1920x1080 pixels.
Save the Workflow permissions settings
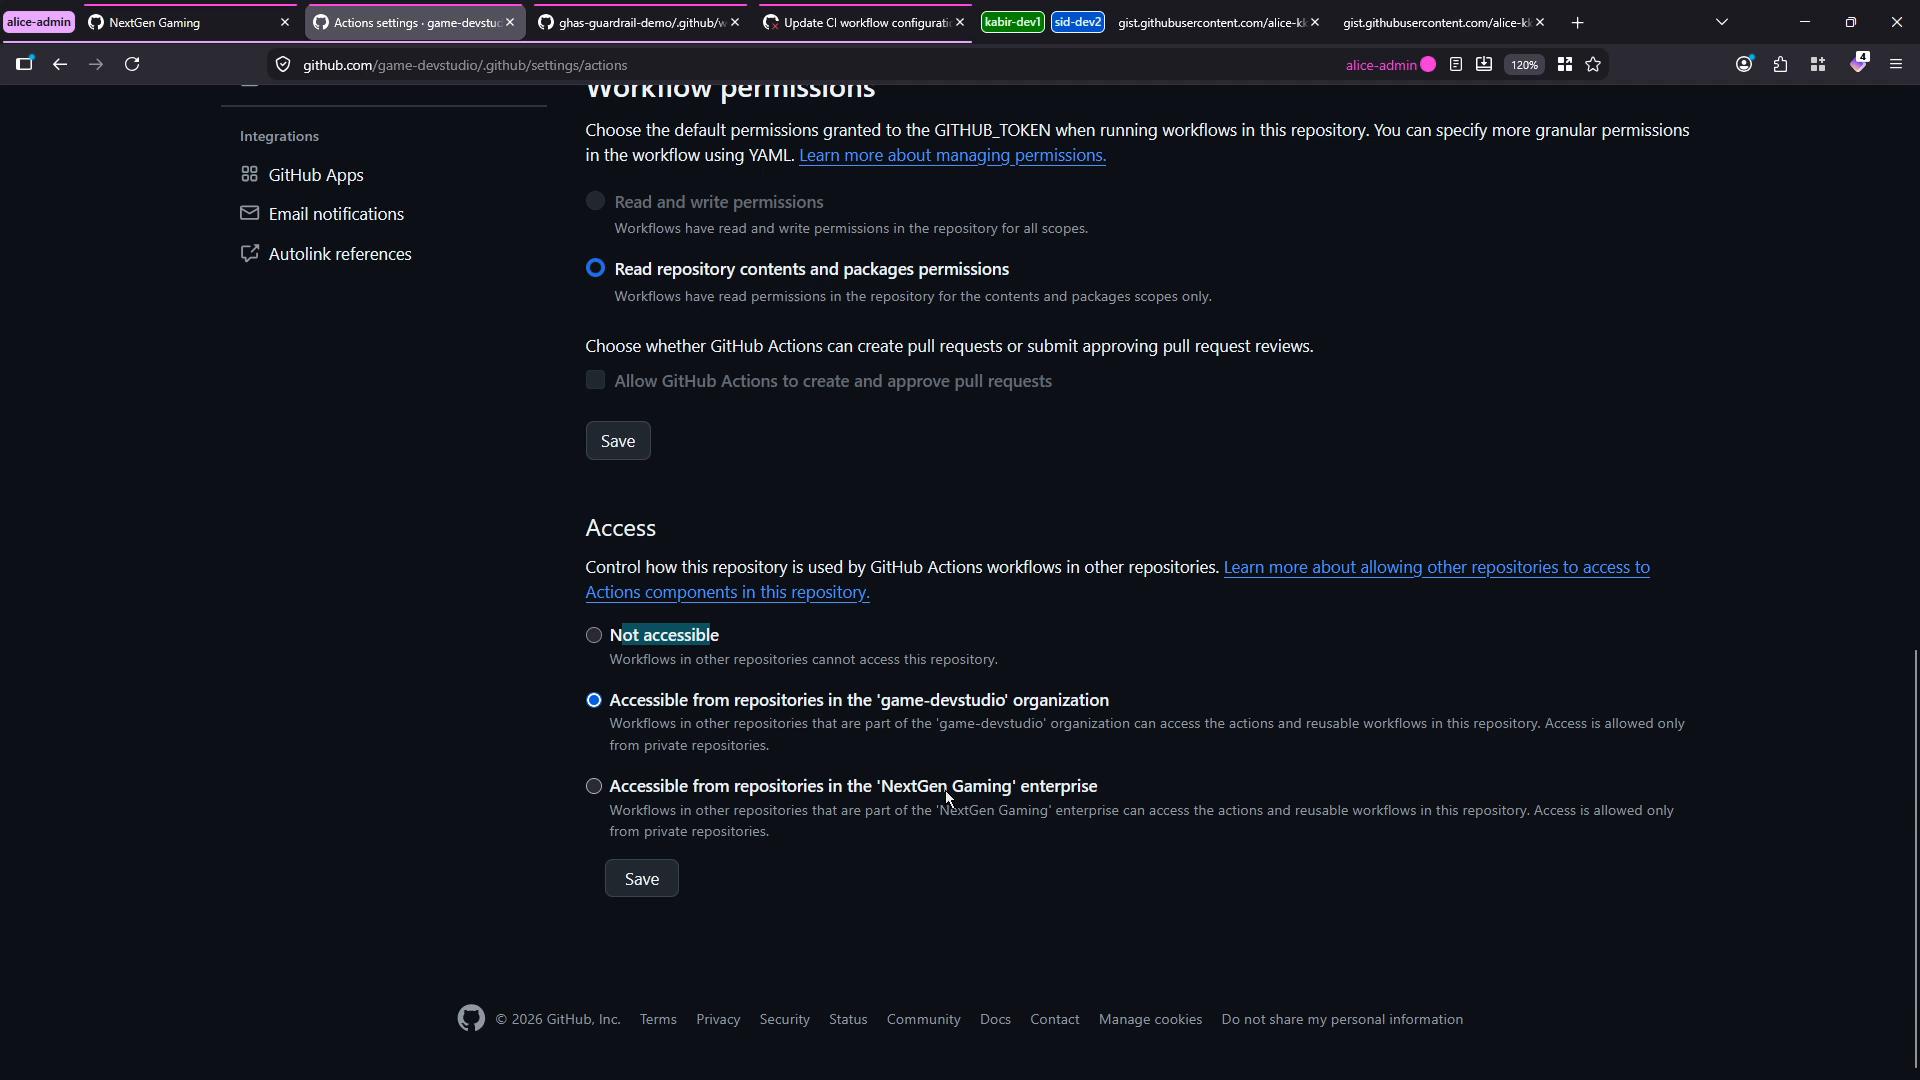(x=618, y=441)
